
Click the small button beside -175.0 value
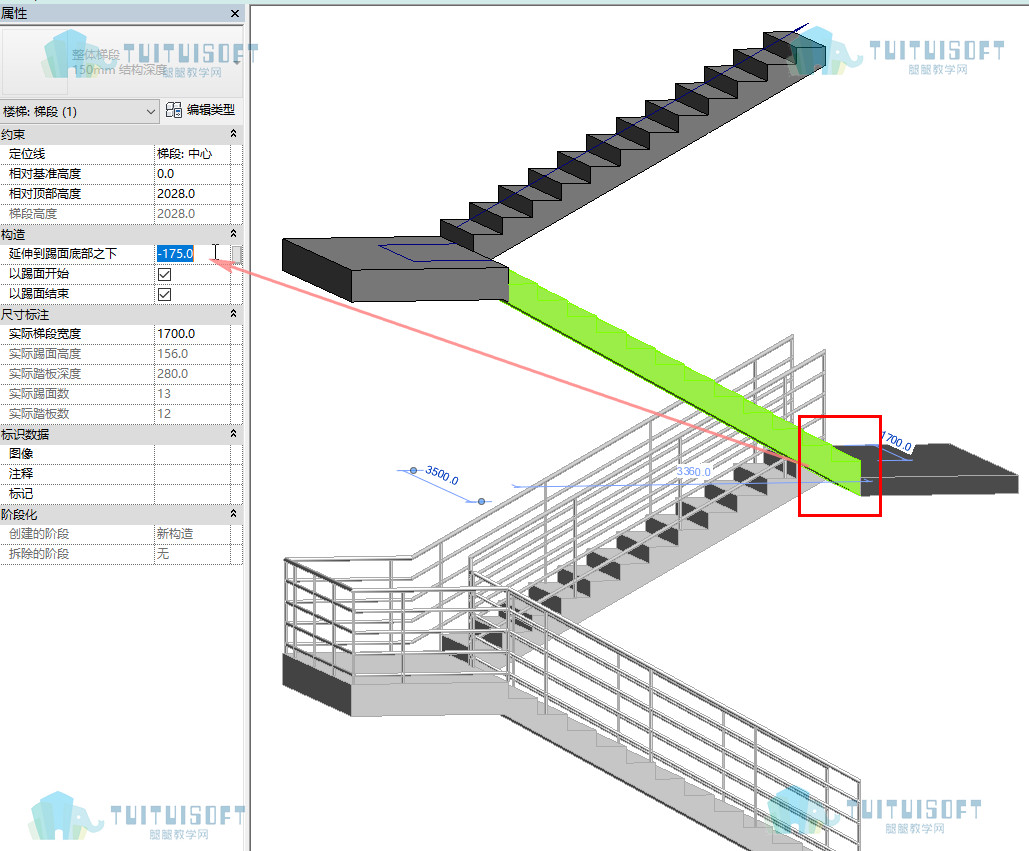[236, 254]
